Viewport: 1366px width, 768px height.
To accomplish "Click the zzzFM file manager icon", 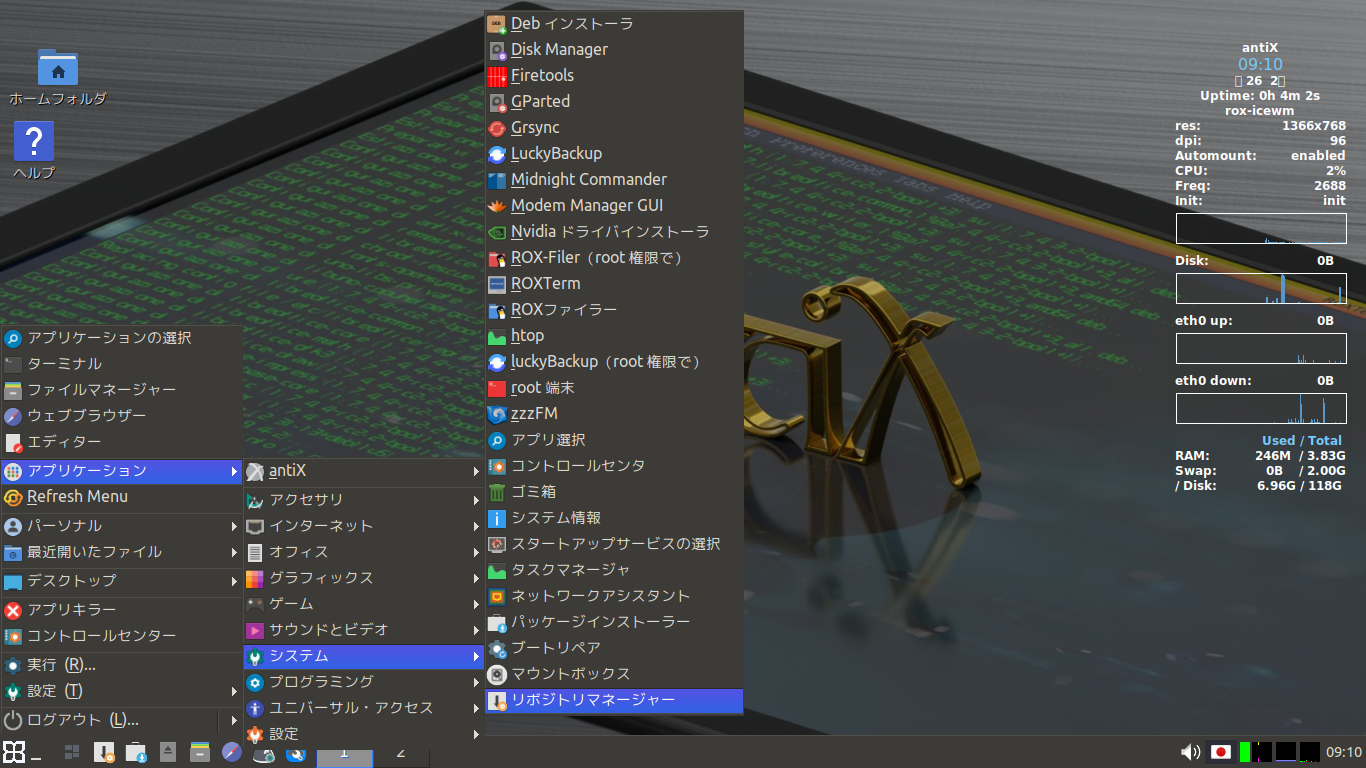I will coord(497,413).
